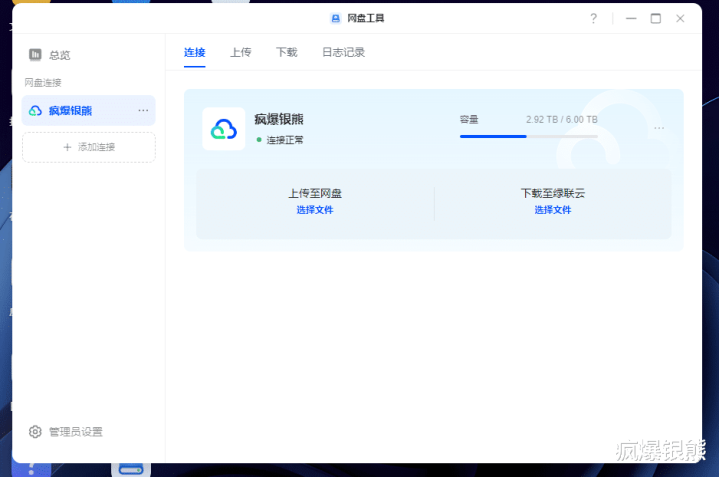Image resolution: width=719 pixels, height=477 pixels.
Task: Click the 疯爆银熊 connection name on card
Action: click(279, 119)
